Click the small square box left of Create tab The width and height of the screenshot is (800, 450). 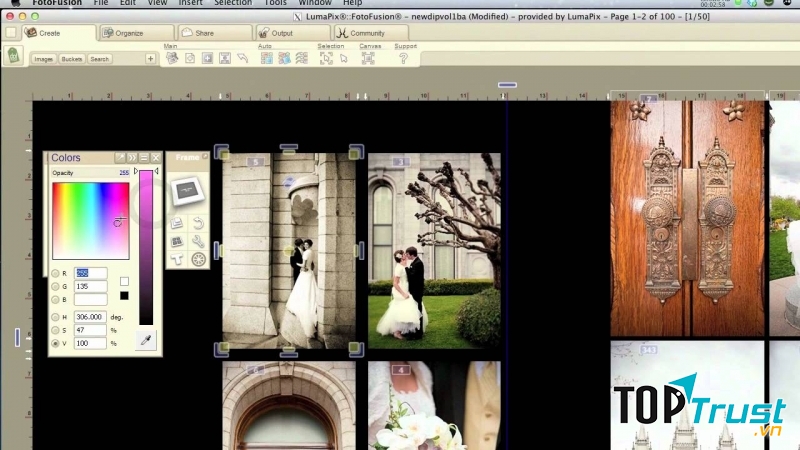10,33
